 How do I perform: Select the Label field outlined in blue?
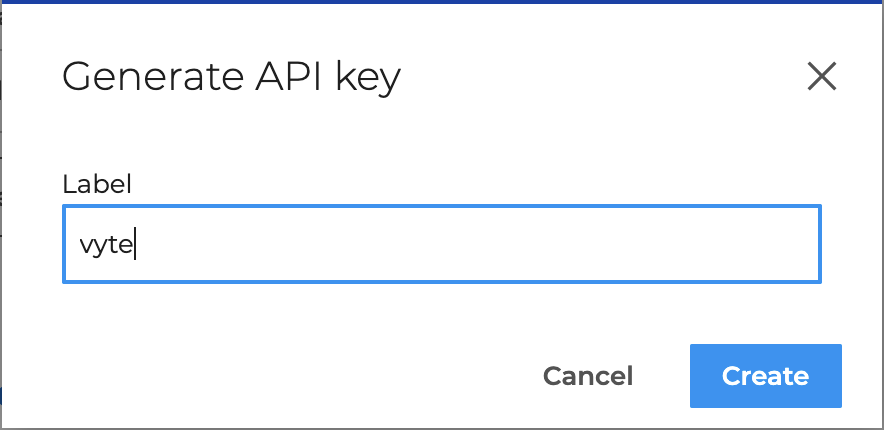[441, 245]
